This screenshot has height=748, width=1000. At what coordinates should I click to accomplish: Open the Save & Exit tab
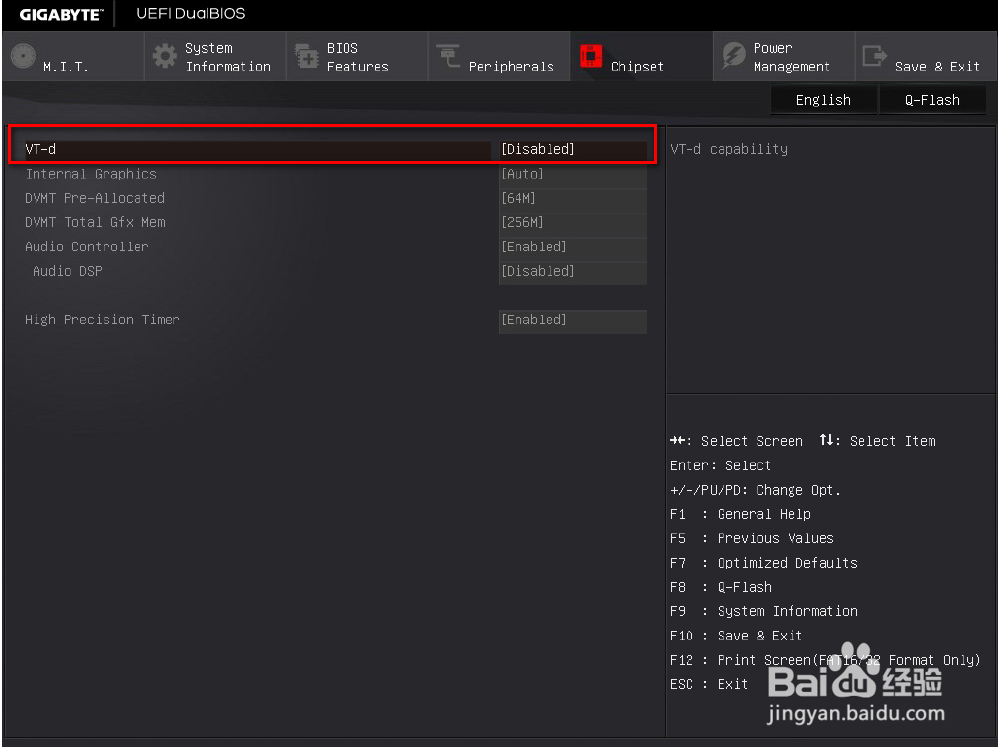[x=926, y=56]
